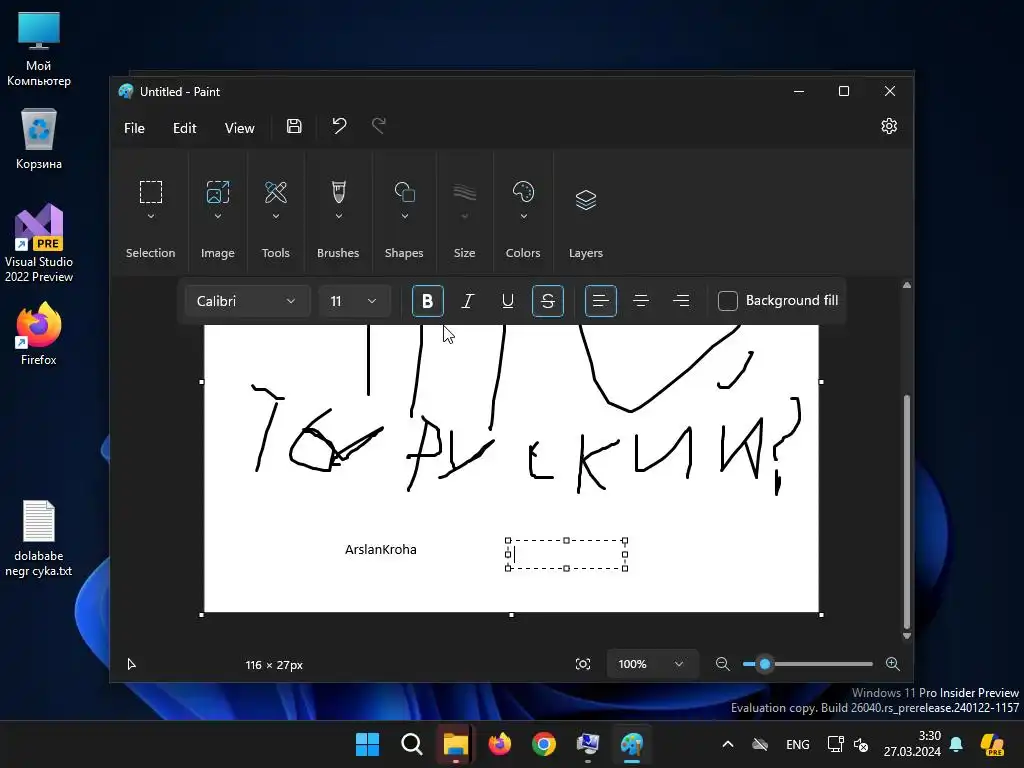Image resolution: width=1024 pixels, height=768 pixels.
Task: Click Firefox shortcut on desktop
Action: pyautogui.click(x=39, y=334)
